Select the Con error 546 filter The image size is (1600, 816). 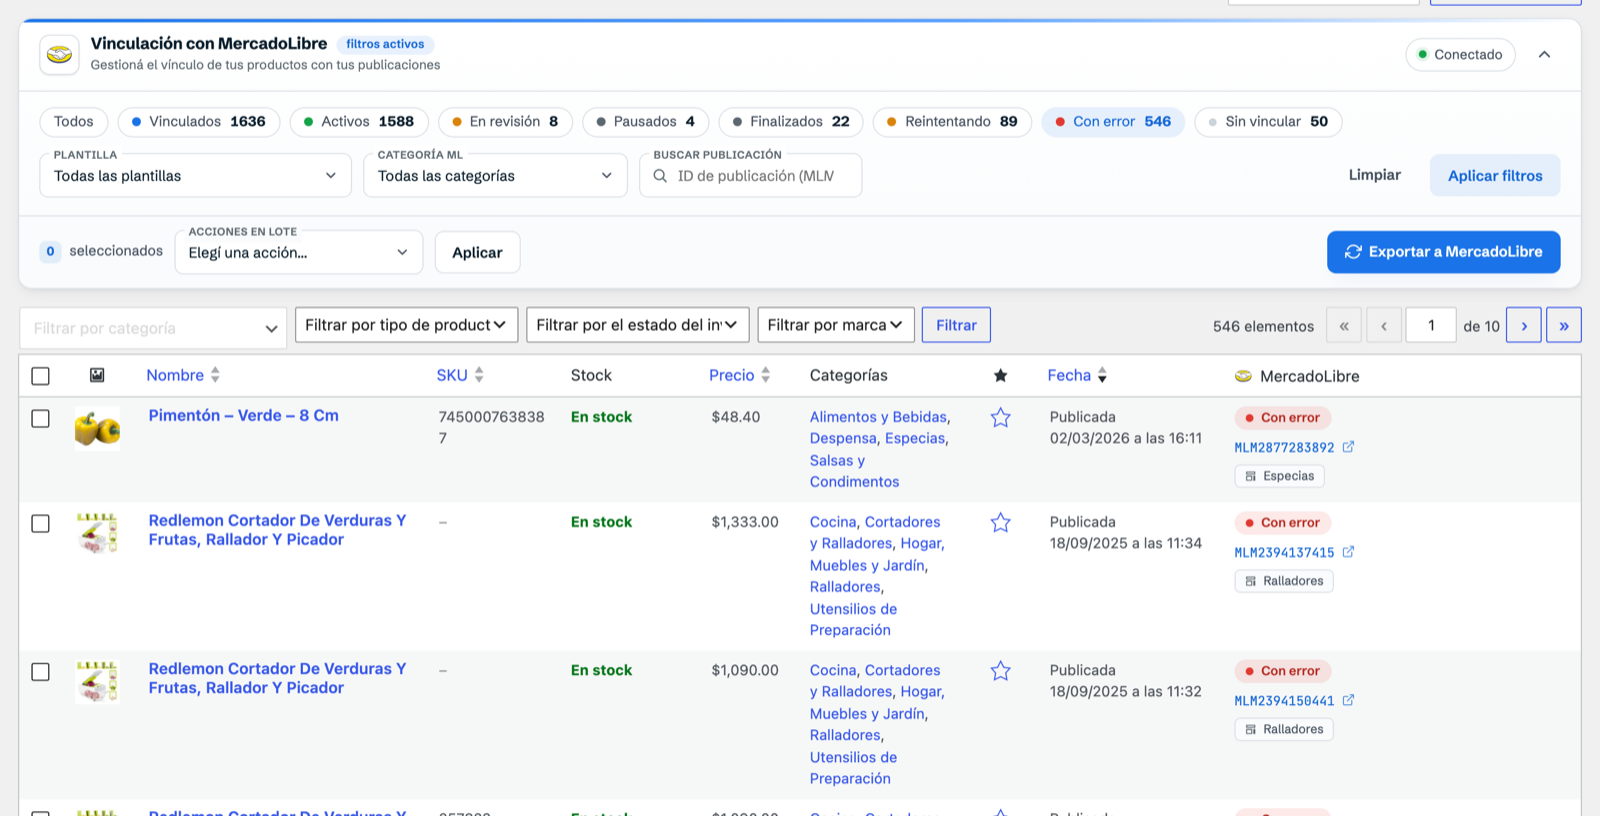click(x=1113, y=122)
